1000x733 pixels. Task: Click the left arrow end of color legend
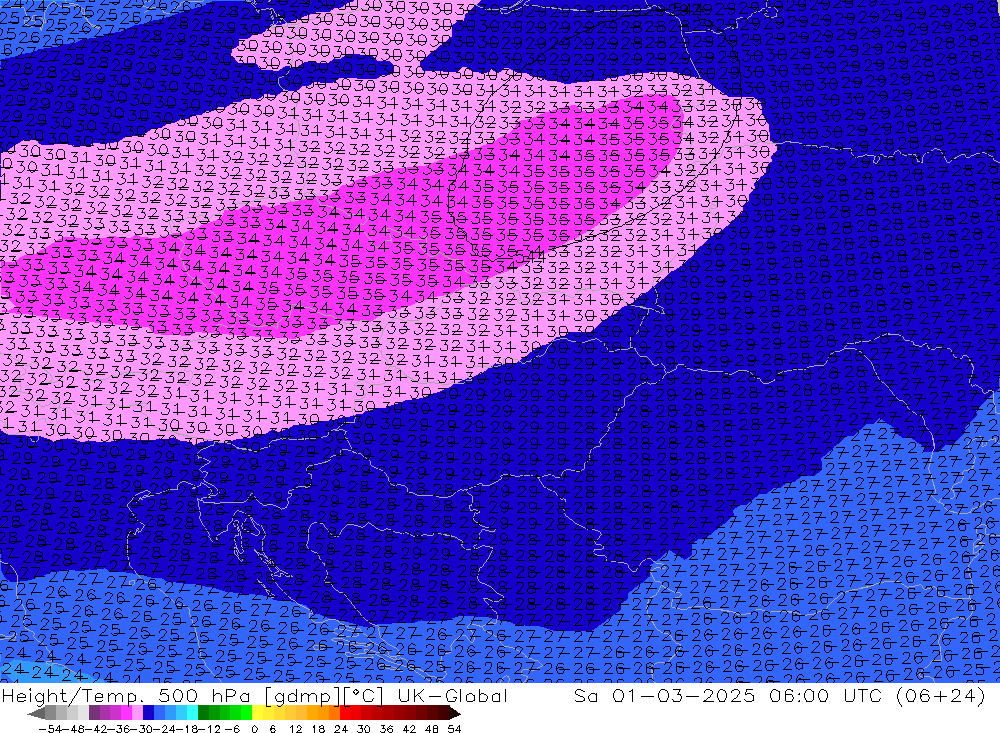[x=36, y=714]
